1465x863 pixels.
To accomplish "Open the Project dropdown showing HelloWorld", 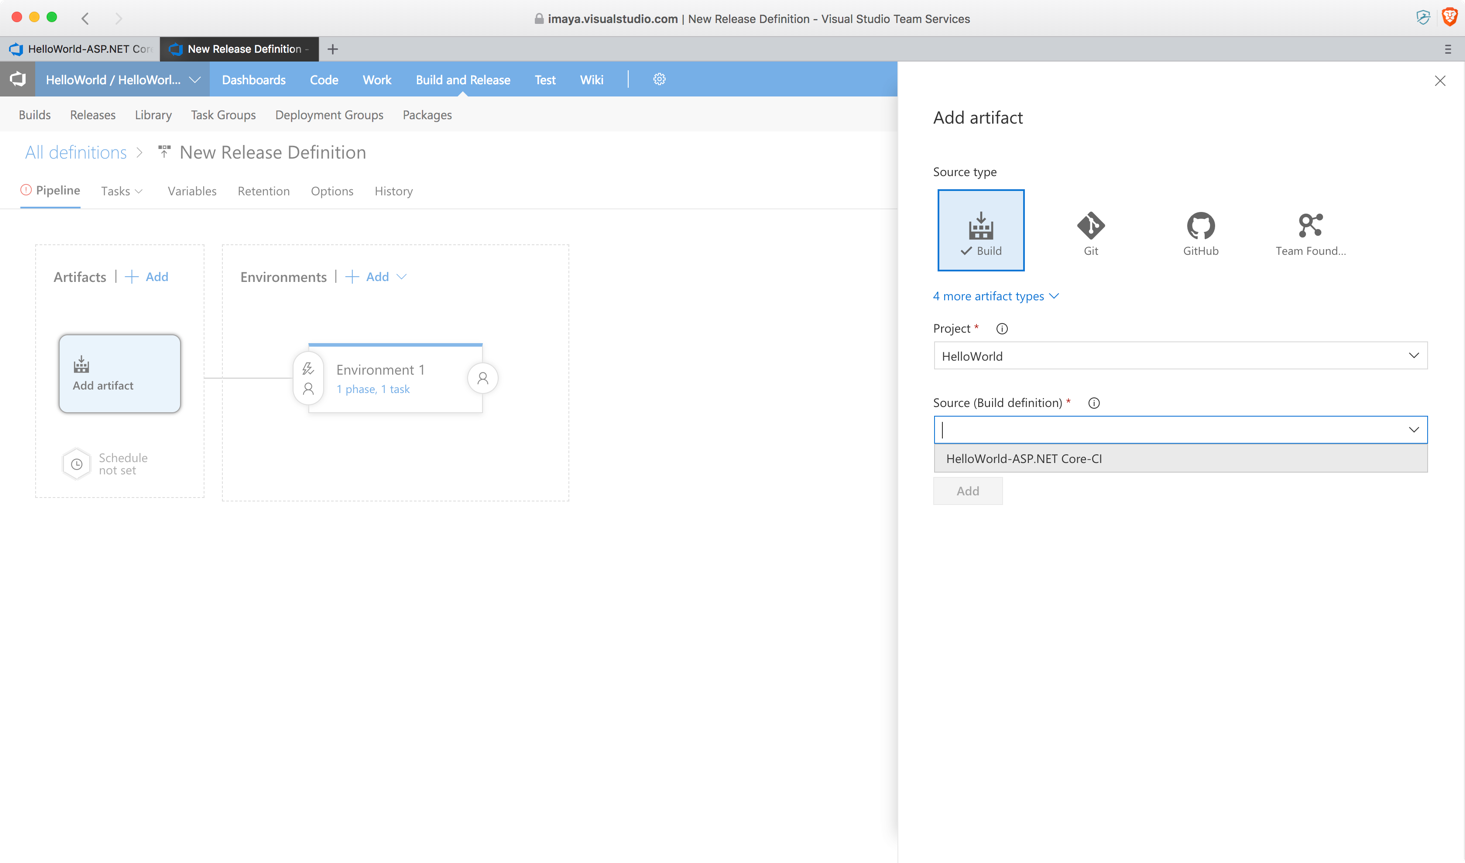I will tap(1180, 356).
